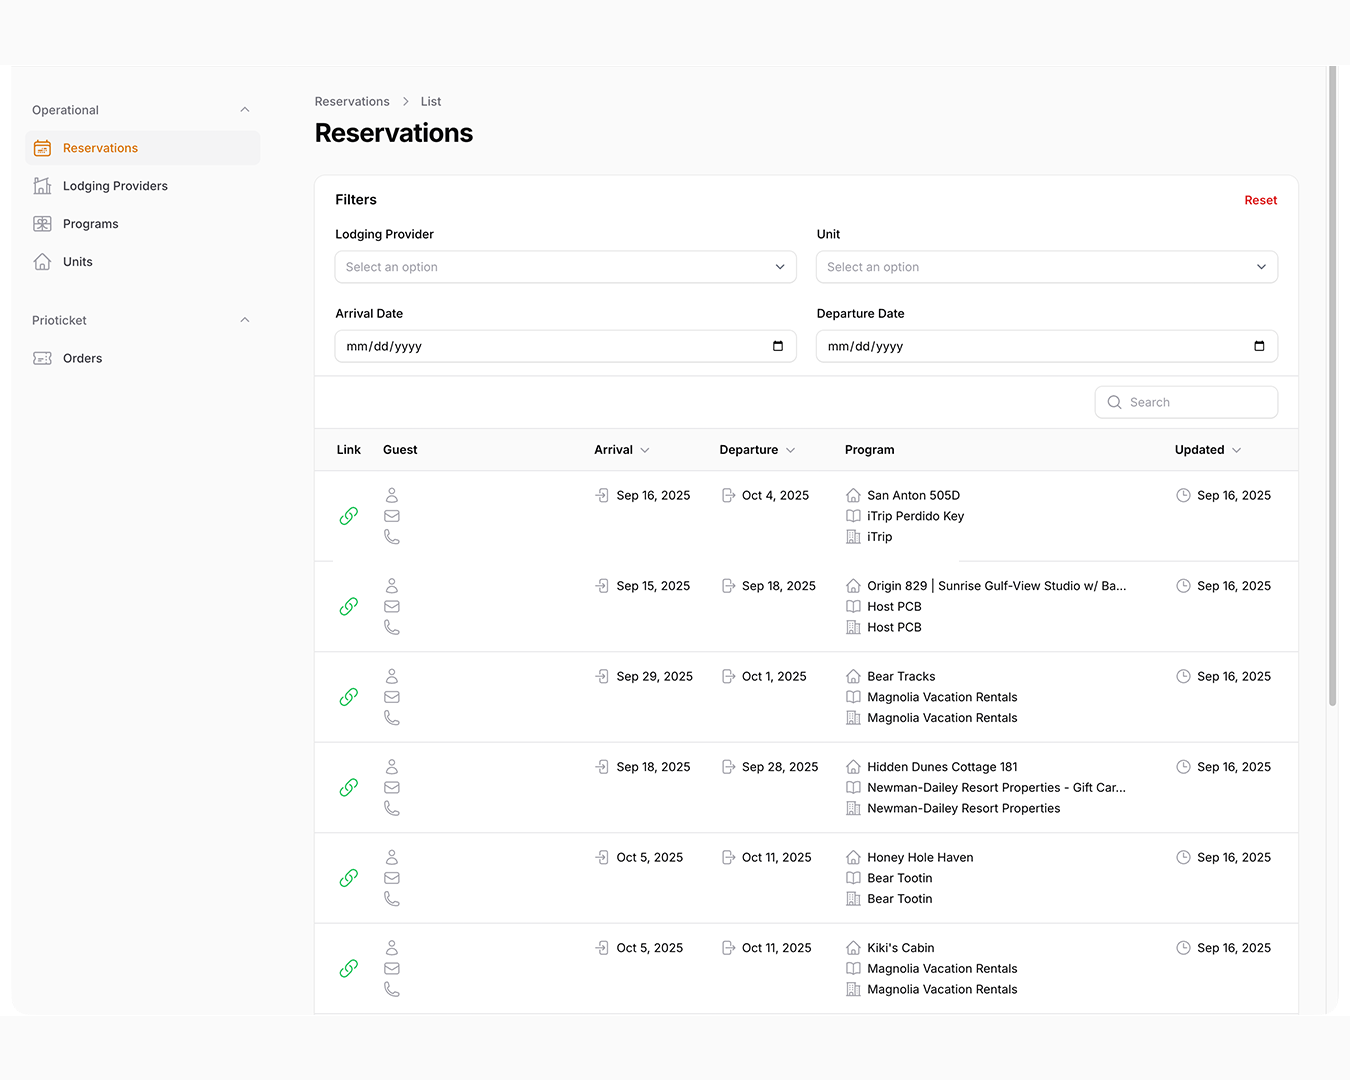Click the Sep 29, 2025 arrival date

tap(654, 677)
